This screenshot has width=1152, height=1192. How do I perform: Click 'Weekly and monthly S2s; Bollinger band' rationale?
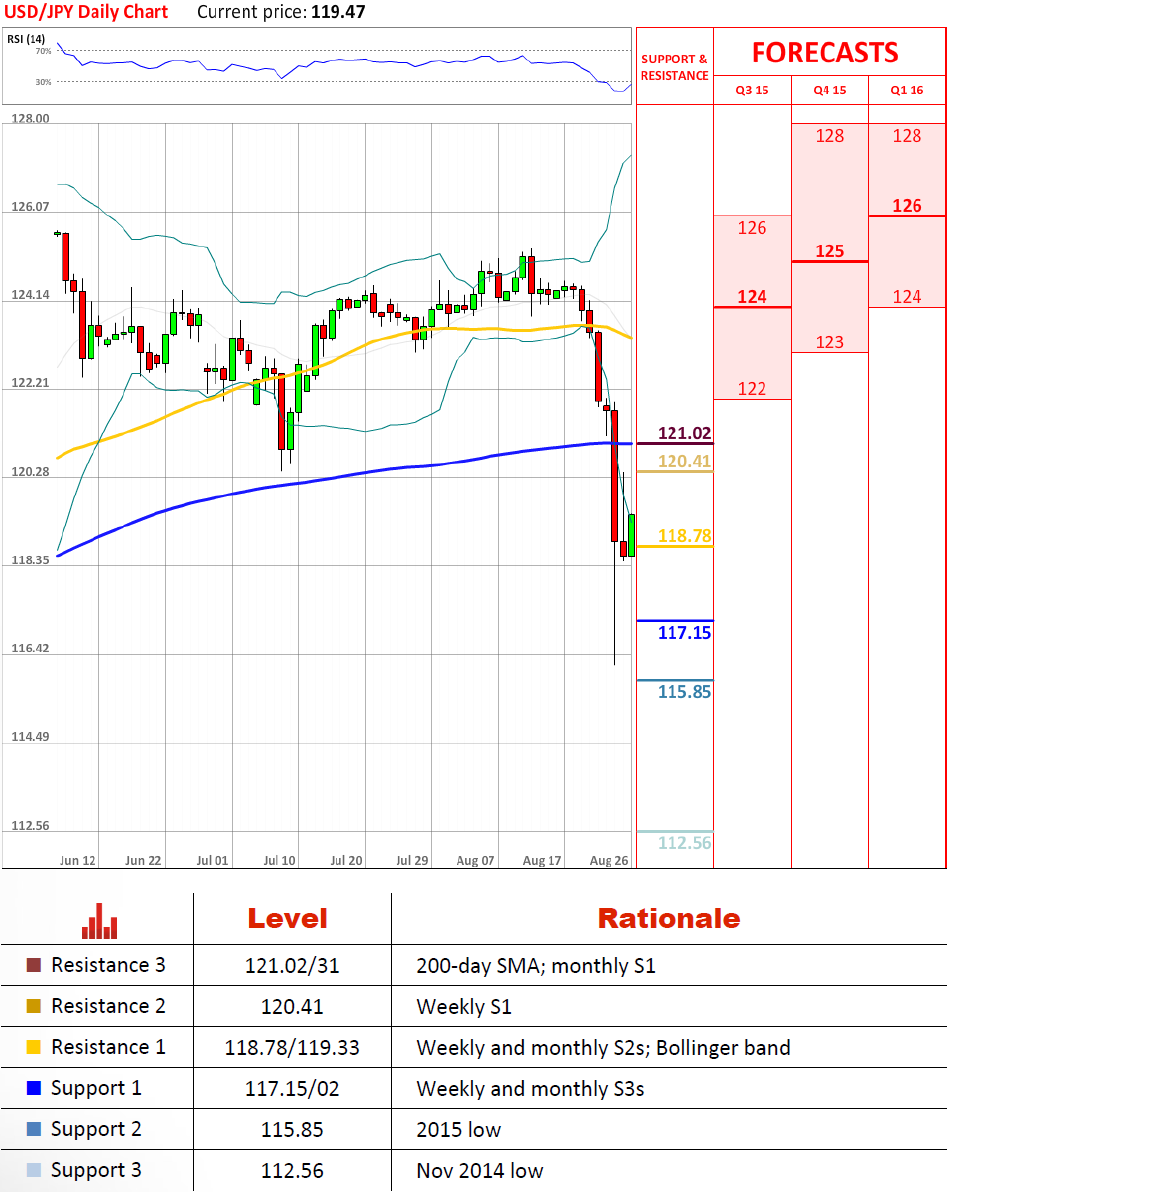603,1048
